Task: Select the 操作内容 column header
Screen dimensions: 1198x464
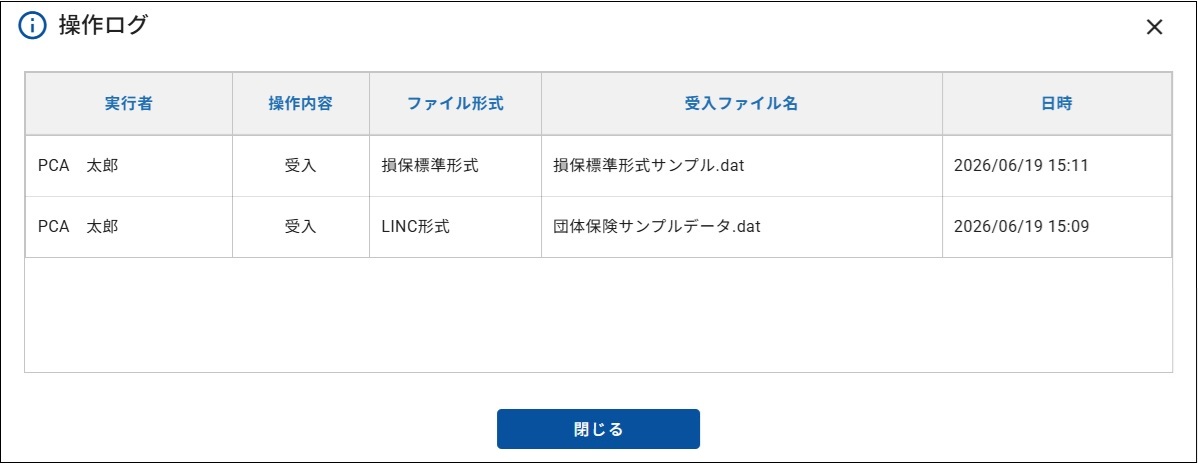Action: click(301, 104)
